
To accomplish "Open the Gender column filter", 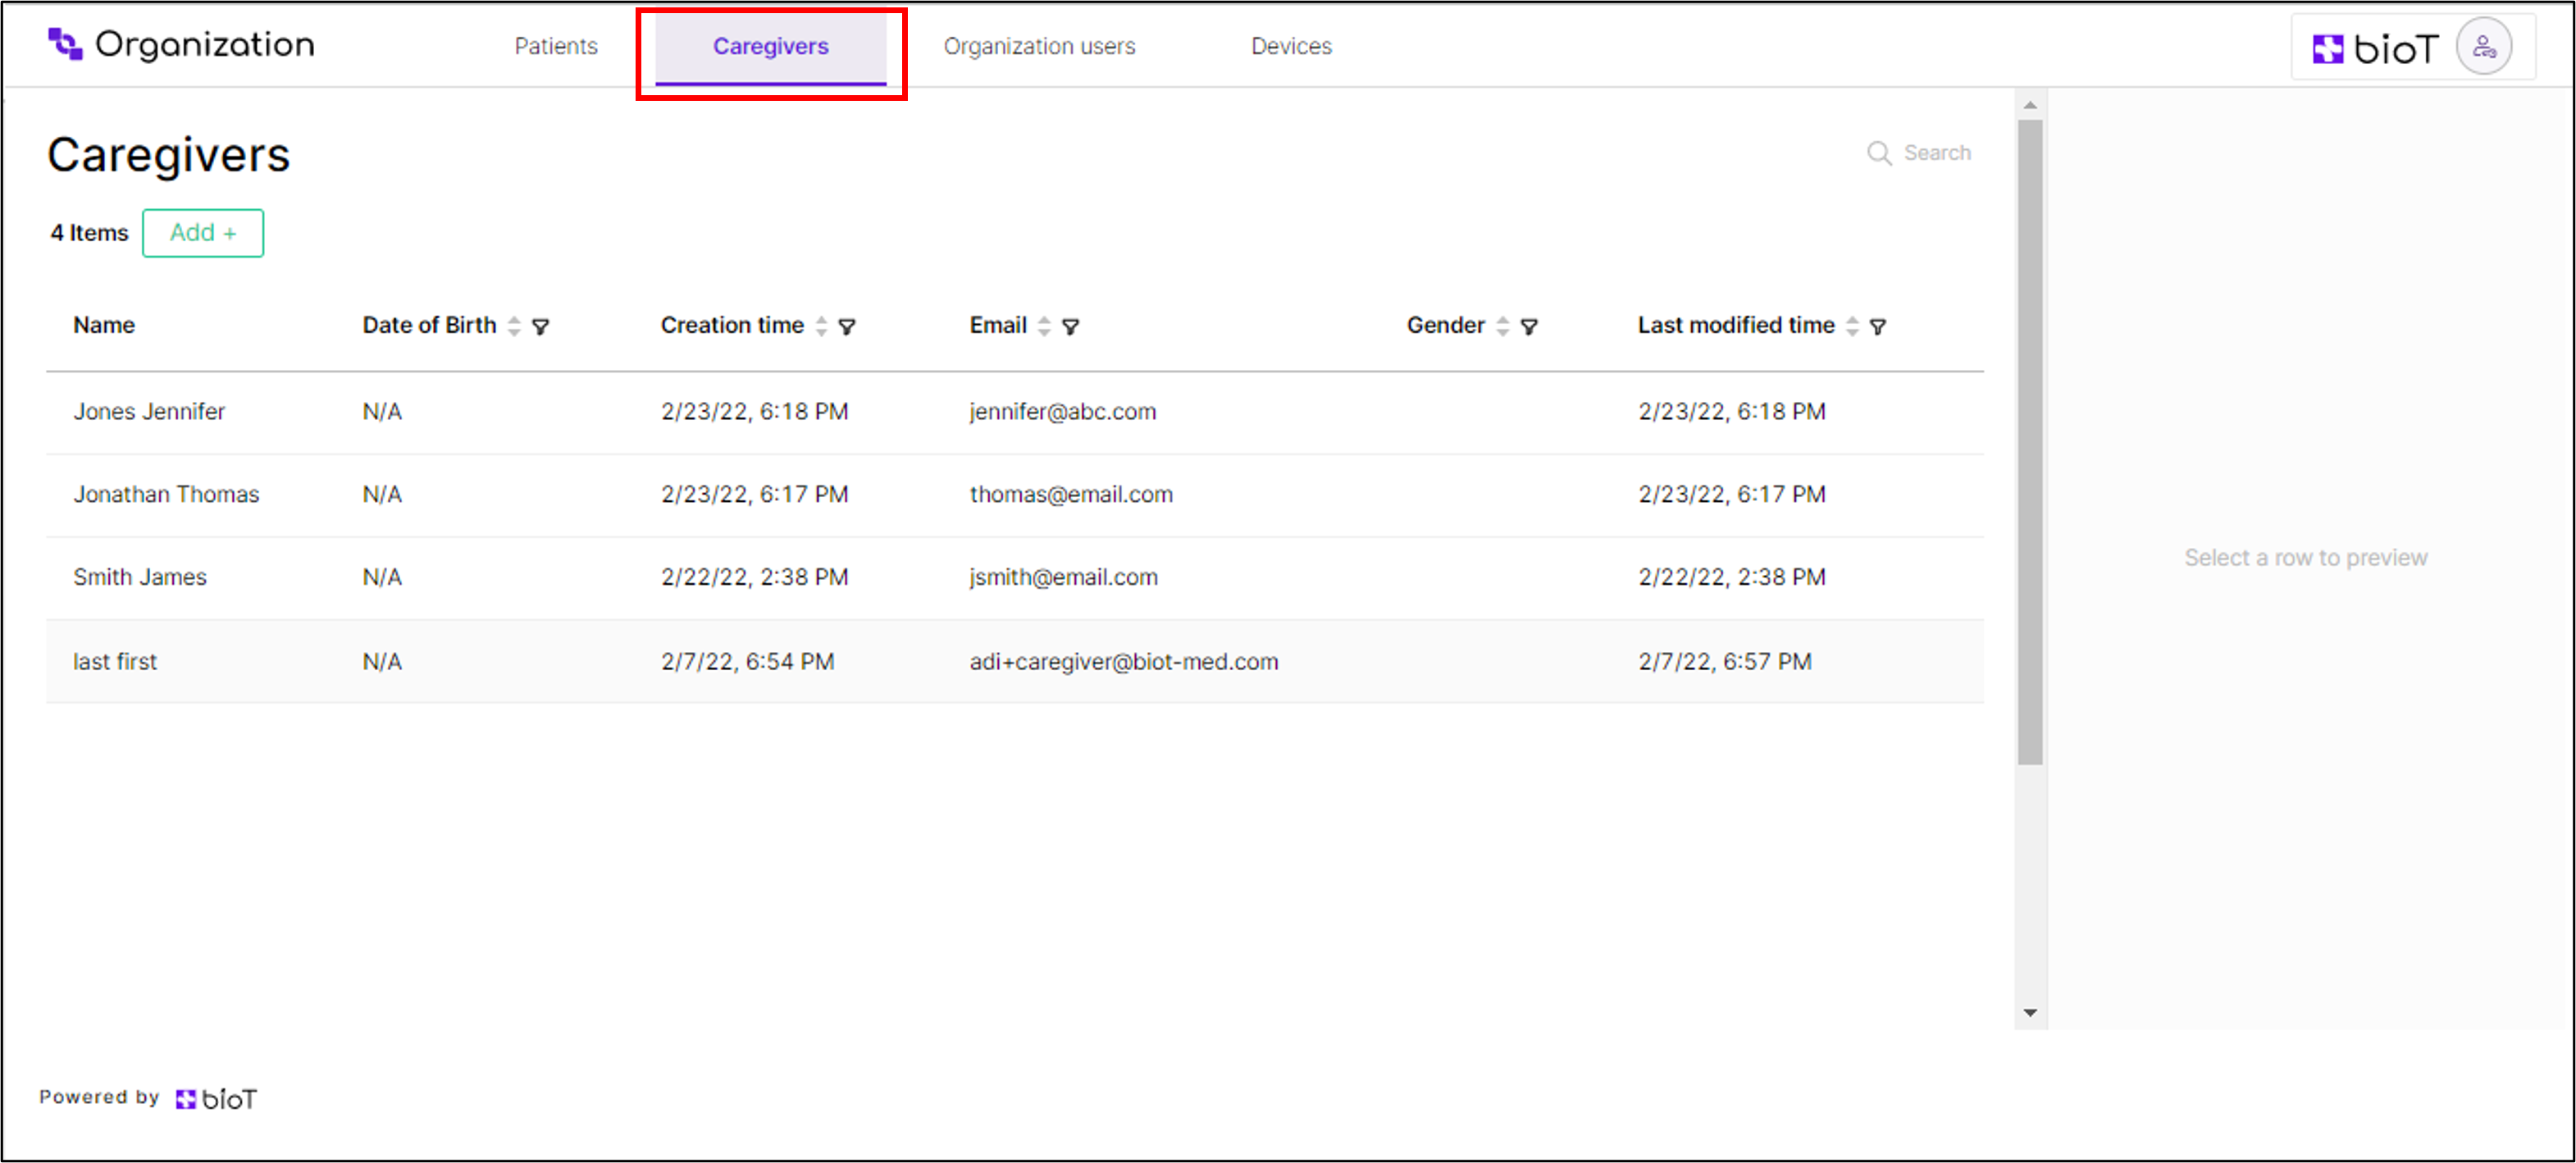I will [1529, 327].
